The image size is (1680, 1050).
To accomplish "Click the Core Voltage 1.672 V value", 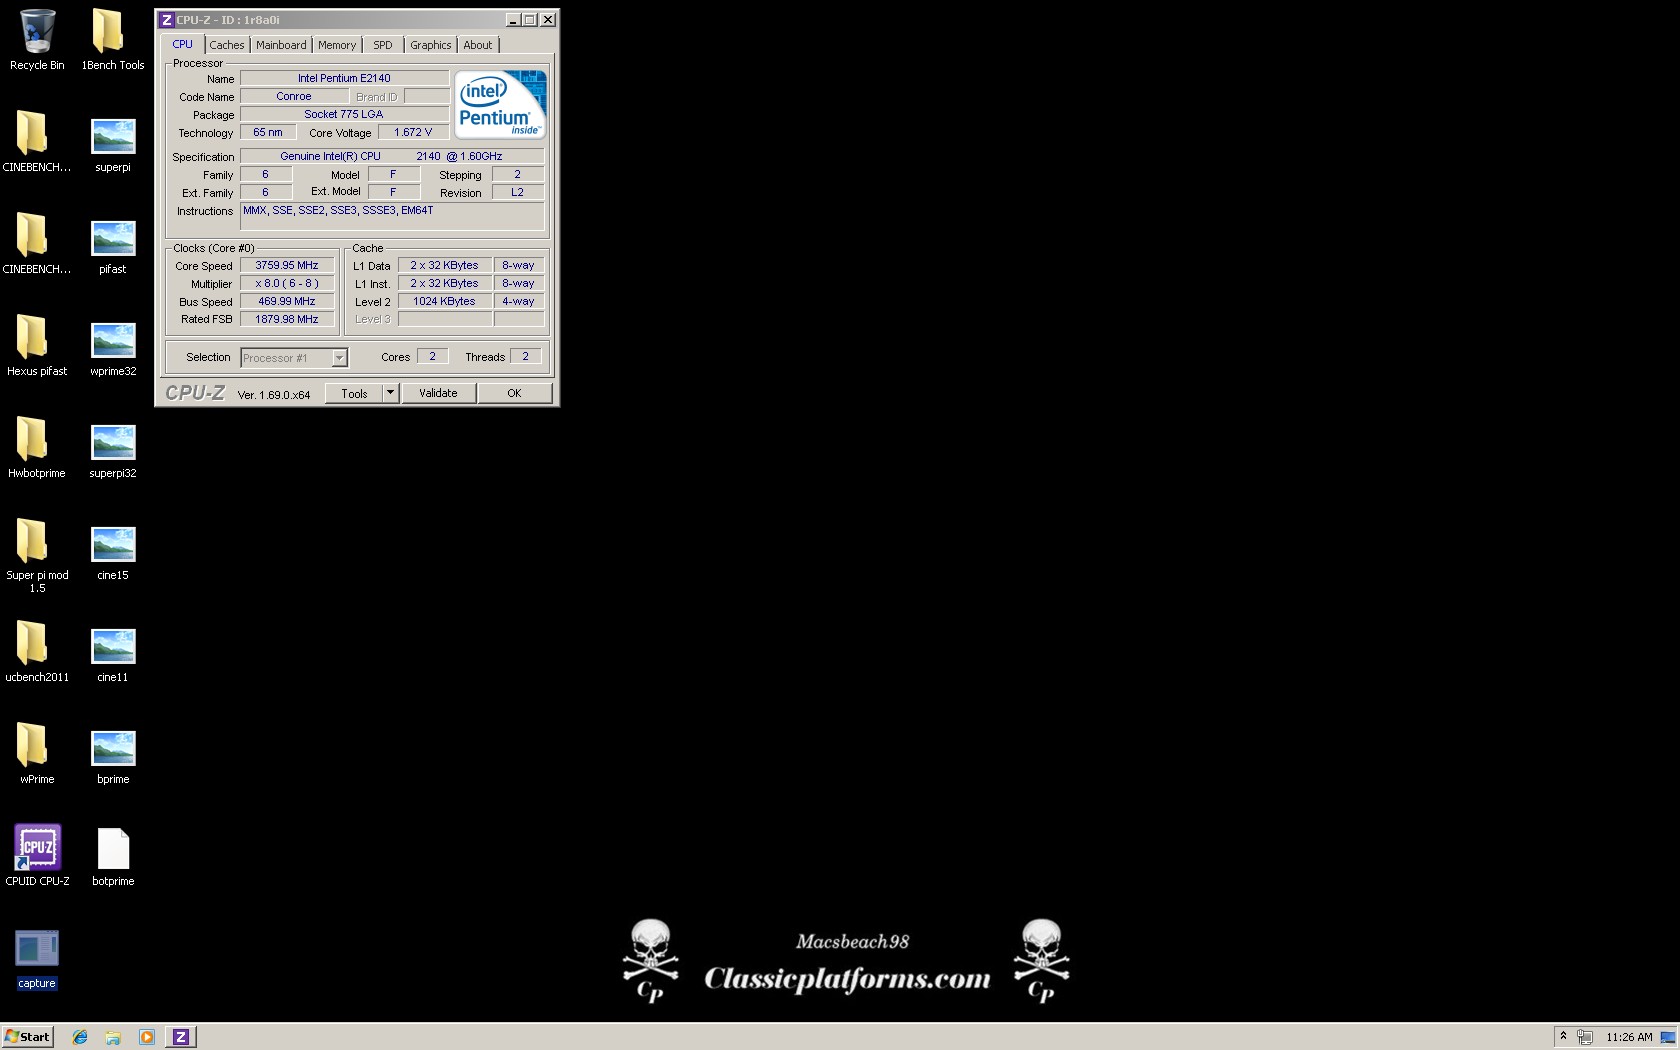I will [x=413, y=132].
